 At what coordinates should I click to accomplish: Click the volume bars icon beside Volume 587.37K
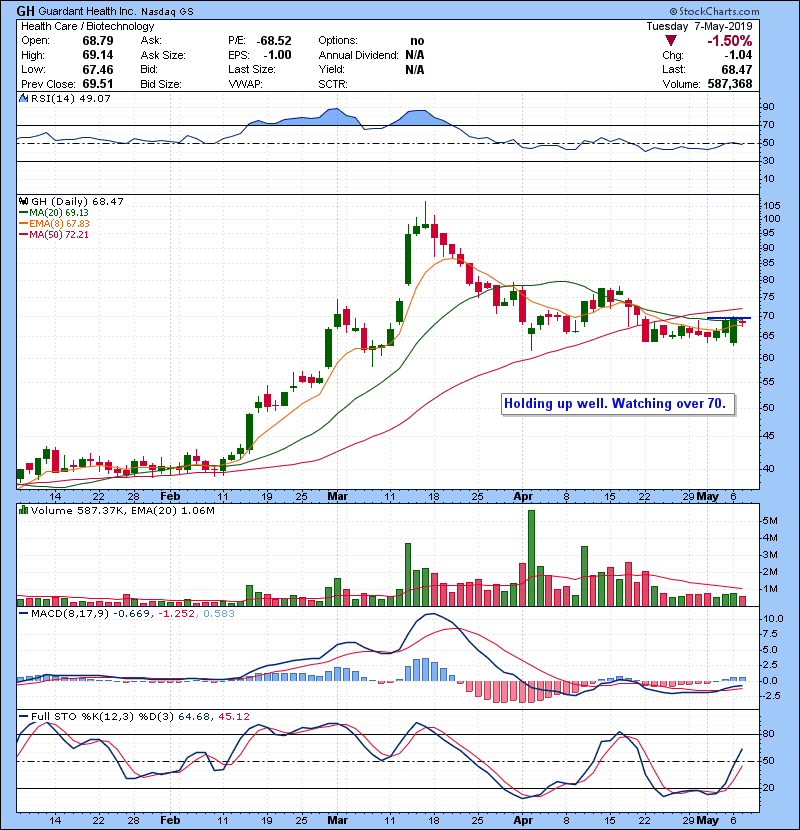click(x=23, y=510)
